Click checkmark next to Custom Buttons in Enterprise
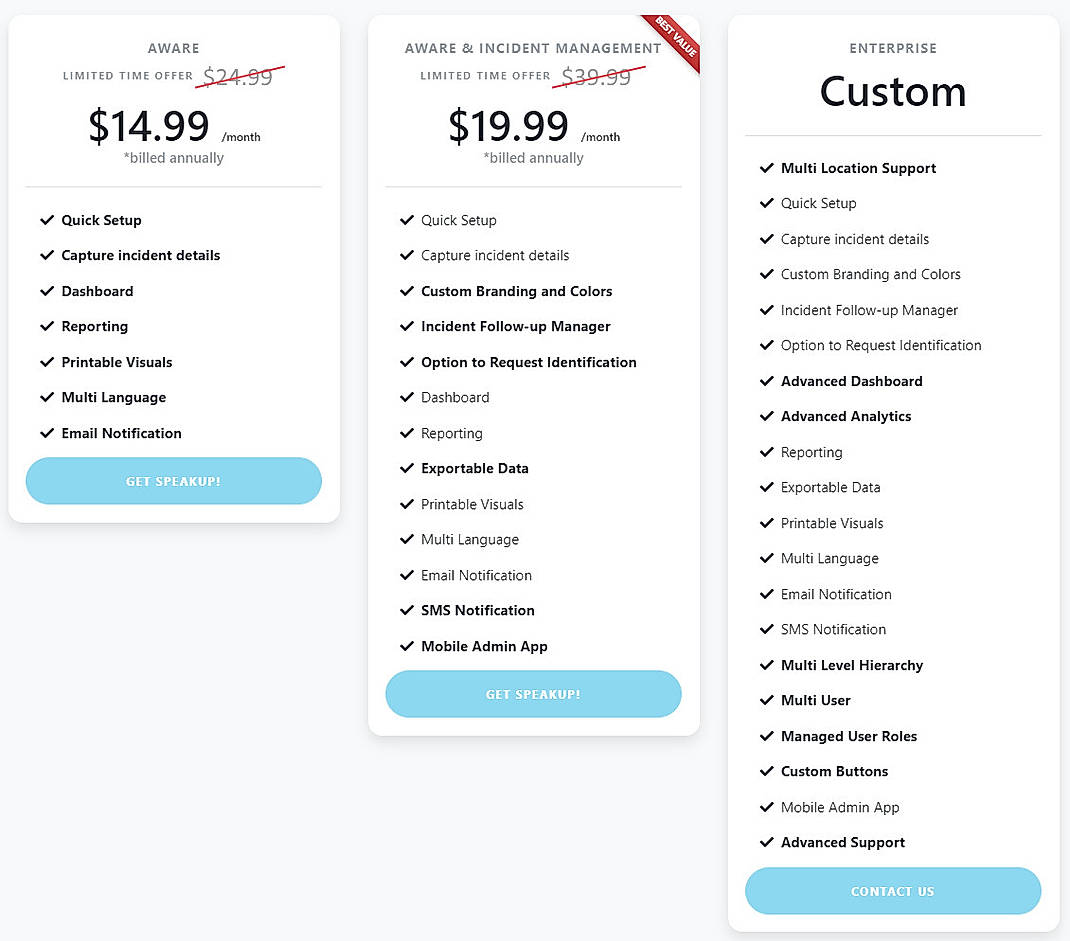The height and width of the screenshot is (941, 1070). [x=767, y=771]
